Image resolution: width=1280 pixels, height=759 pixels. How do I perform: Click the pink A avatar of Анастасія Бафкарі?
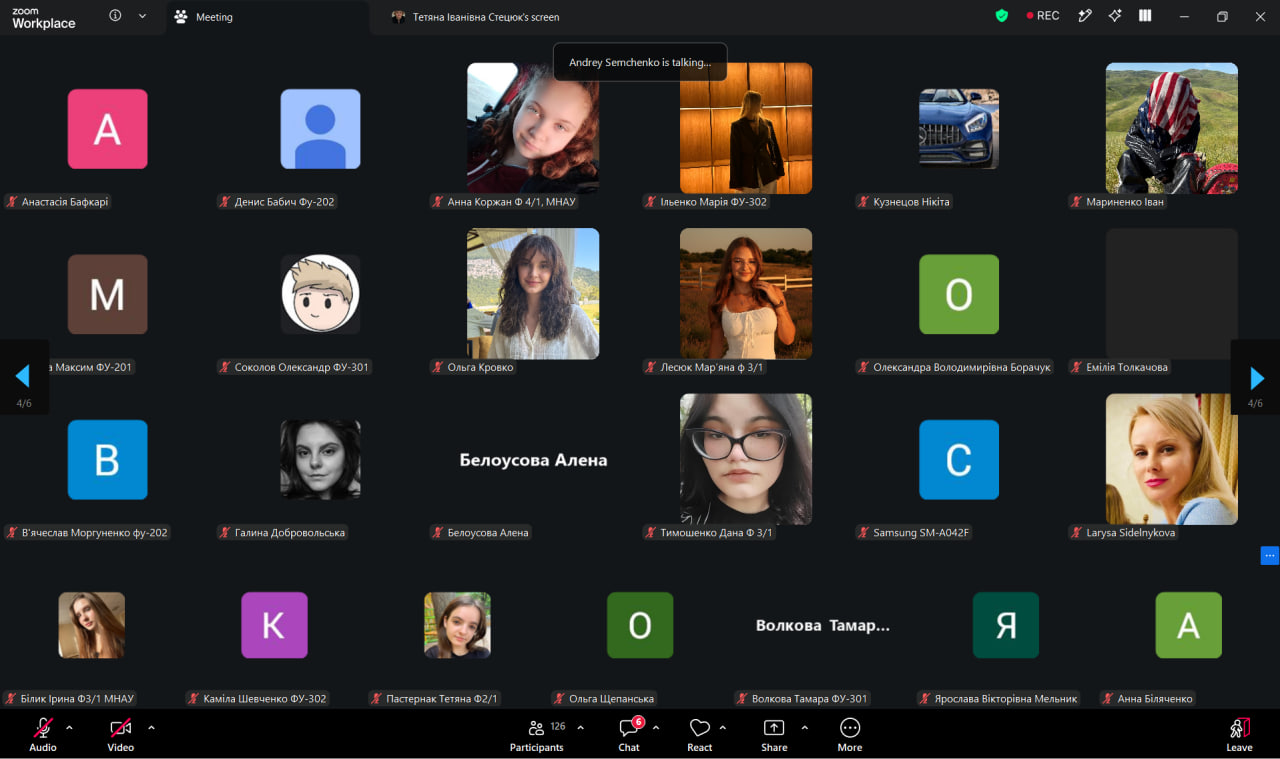(107, 129)
